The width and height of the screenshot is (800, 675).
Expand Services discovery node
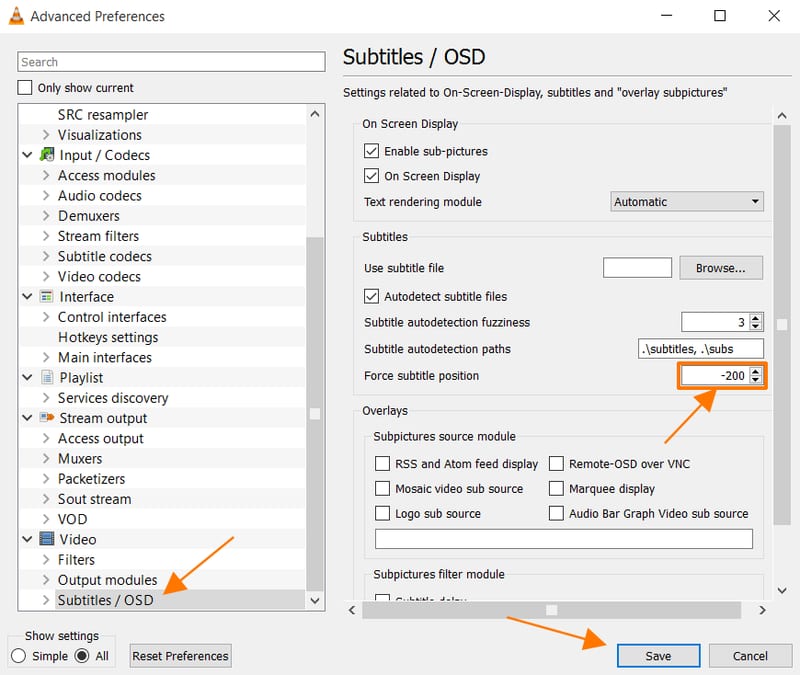[46, 398]
